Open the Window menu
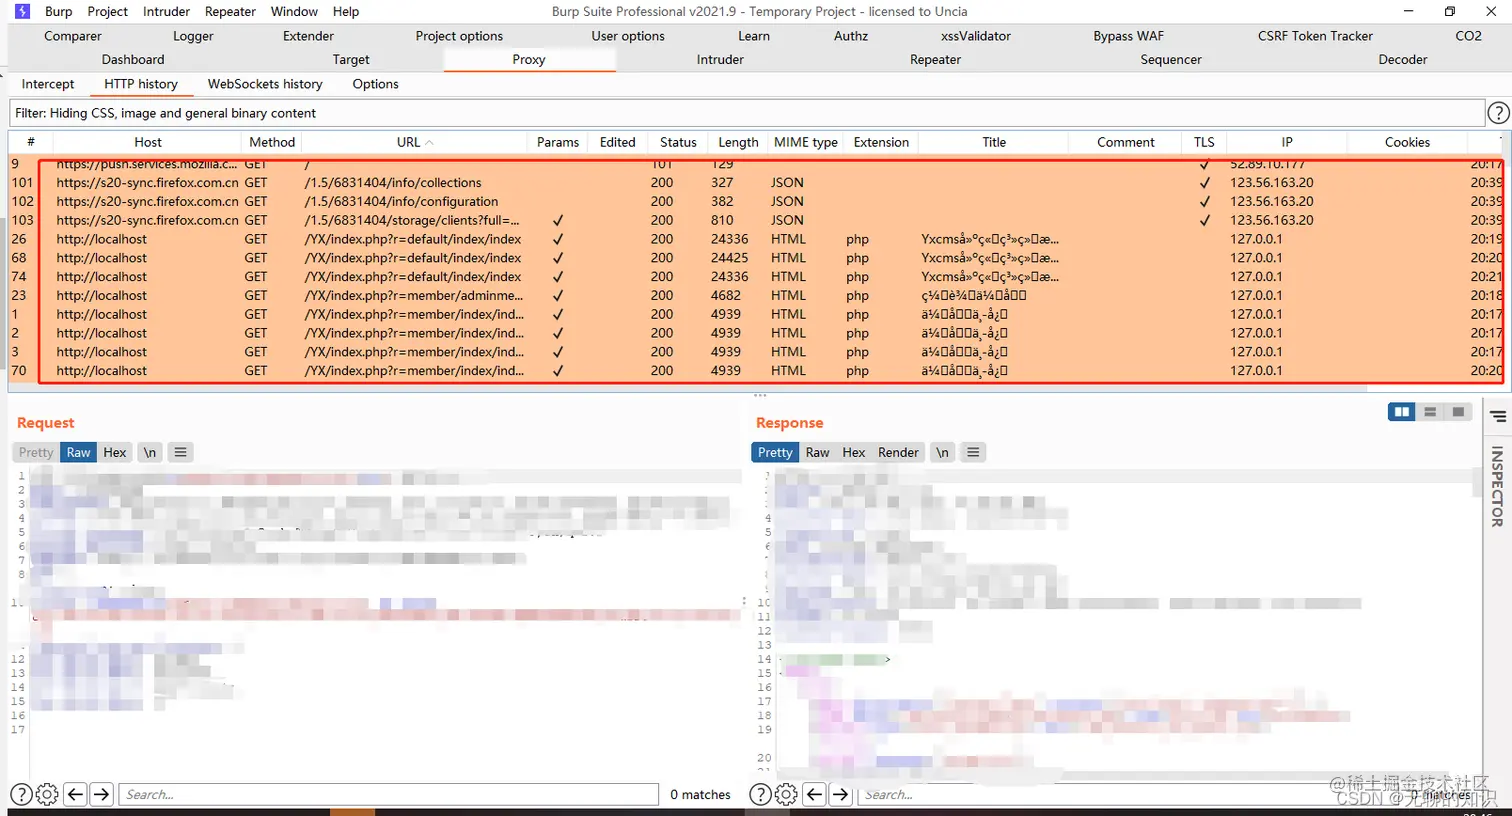This screenshot has height=816, width=1512. point(294,11)
